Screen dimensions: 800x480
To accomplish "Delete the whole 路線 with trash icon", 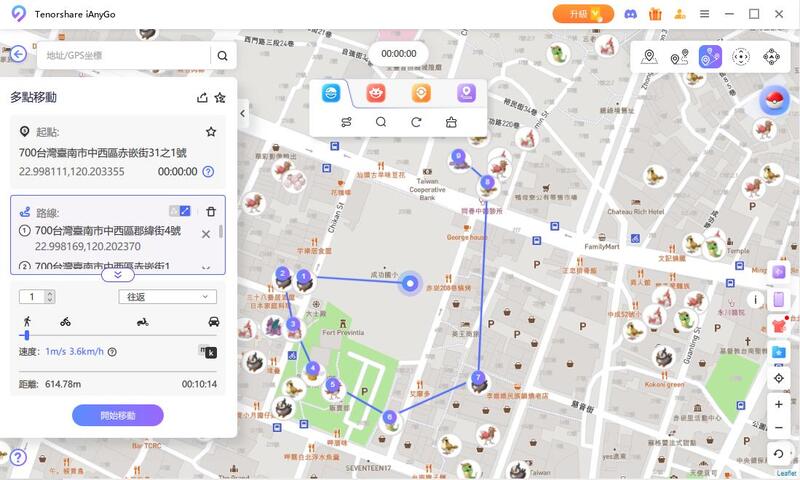I will 211,211.
